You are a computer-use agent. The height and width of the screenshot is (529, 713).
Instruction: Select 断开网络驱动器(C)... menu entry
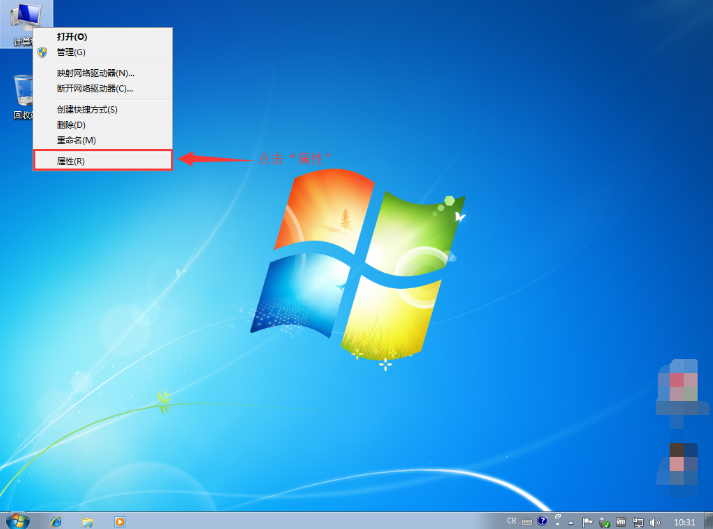click(x=103, y=89)
